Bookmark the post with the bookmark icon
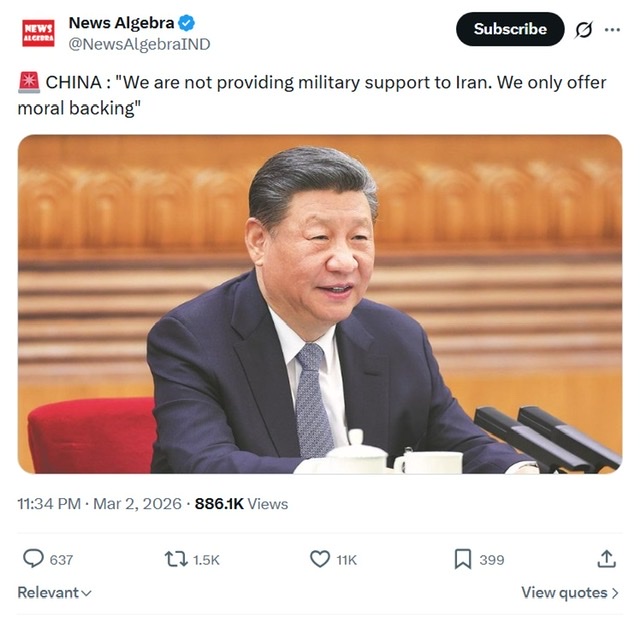640x617 pixels. (463, 559)
